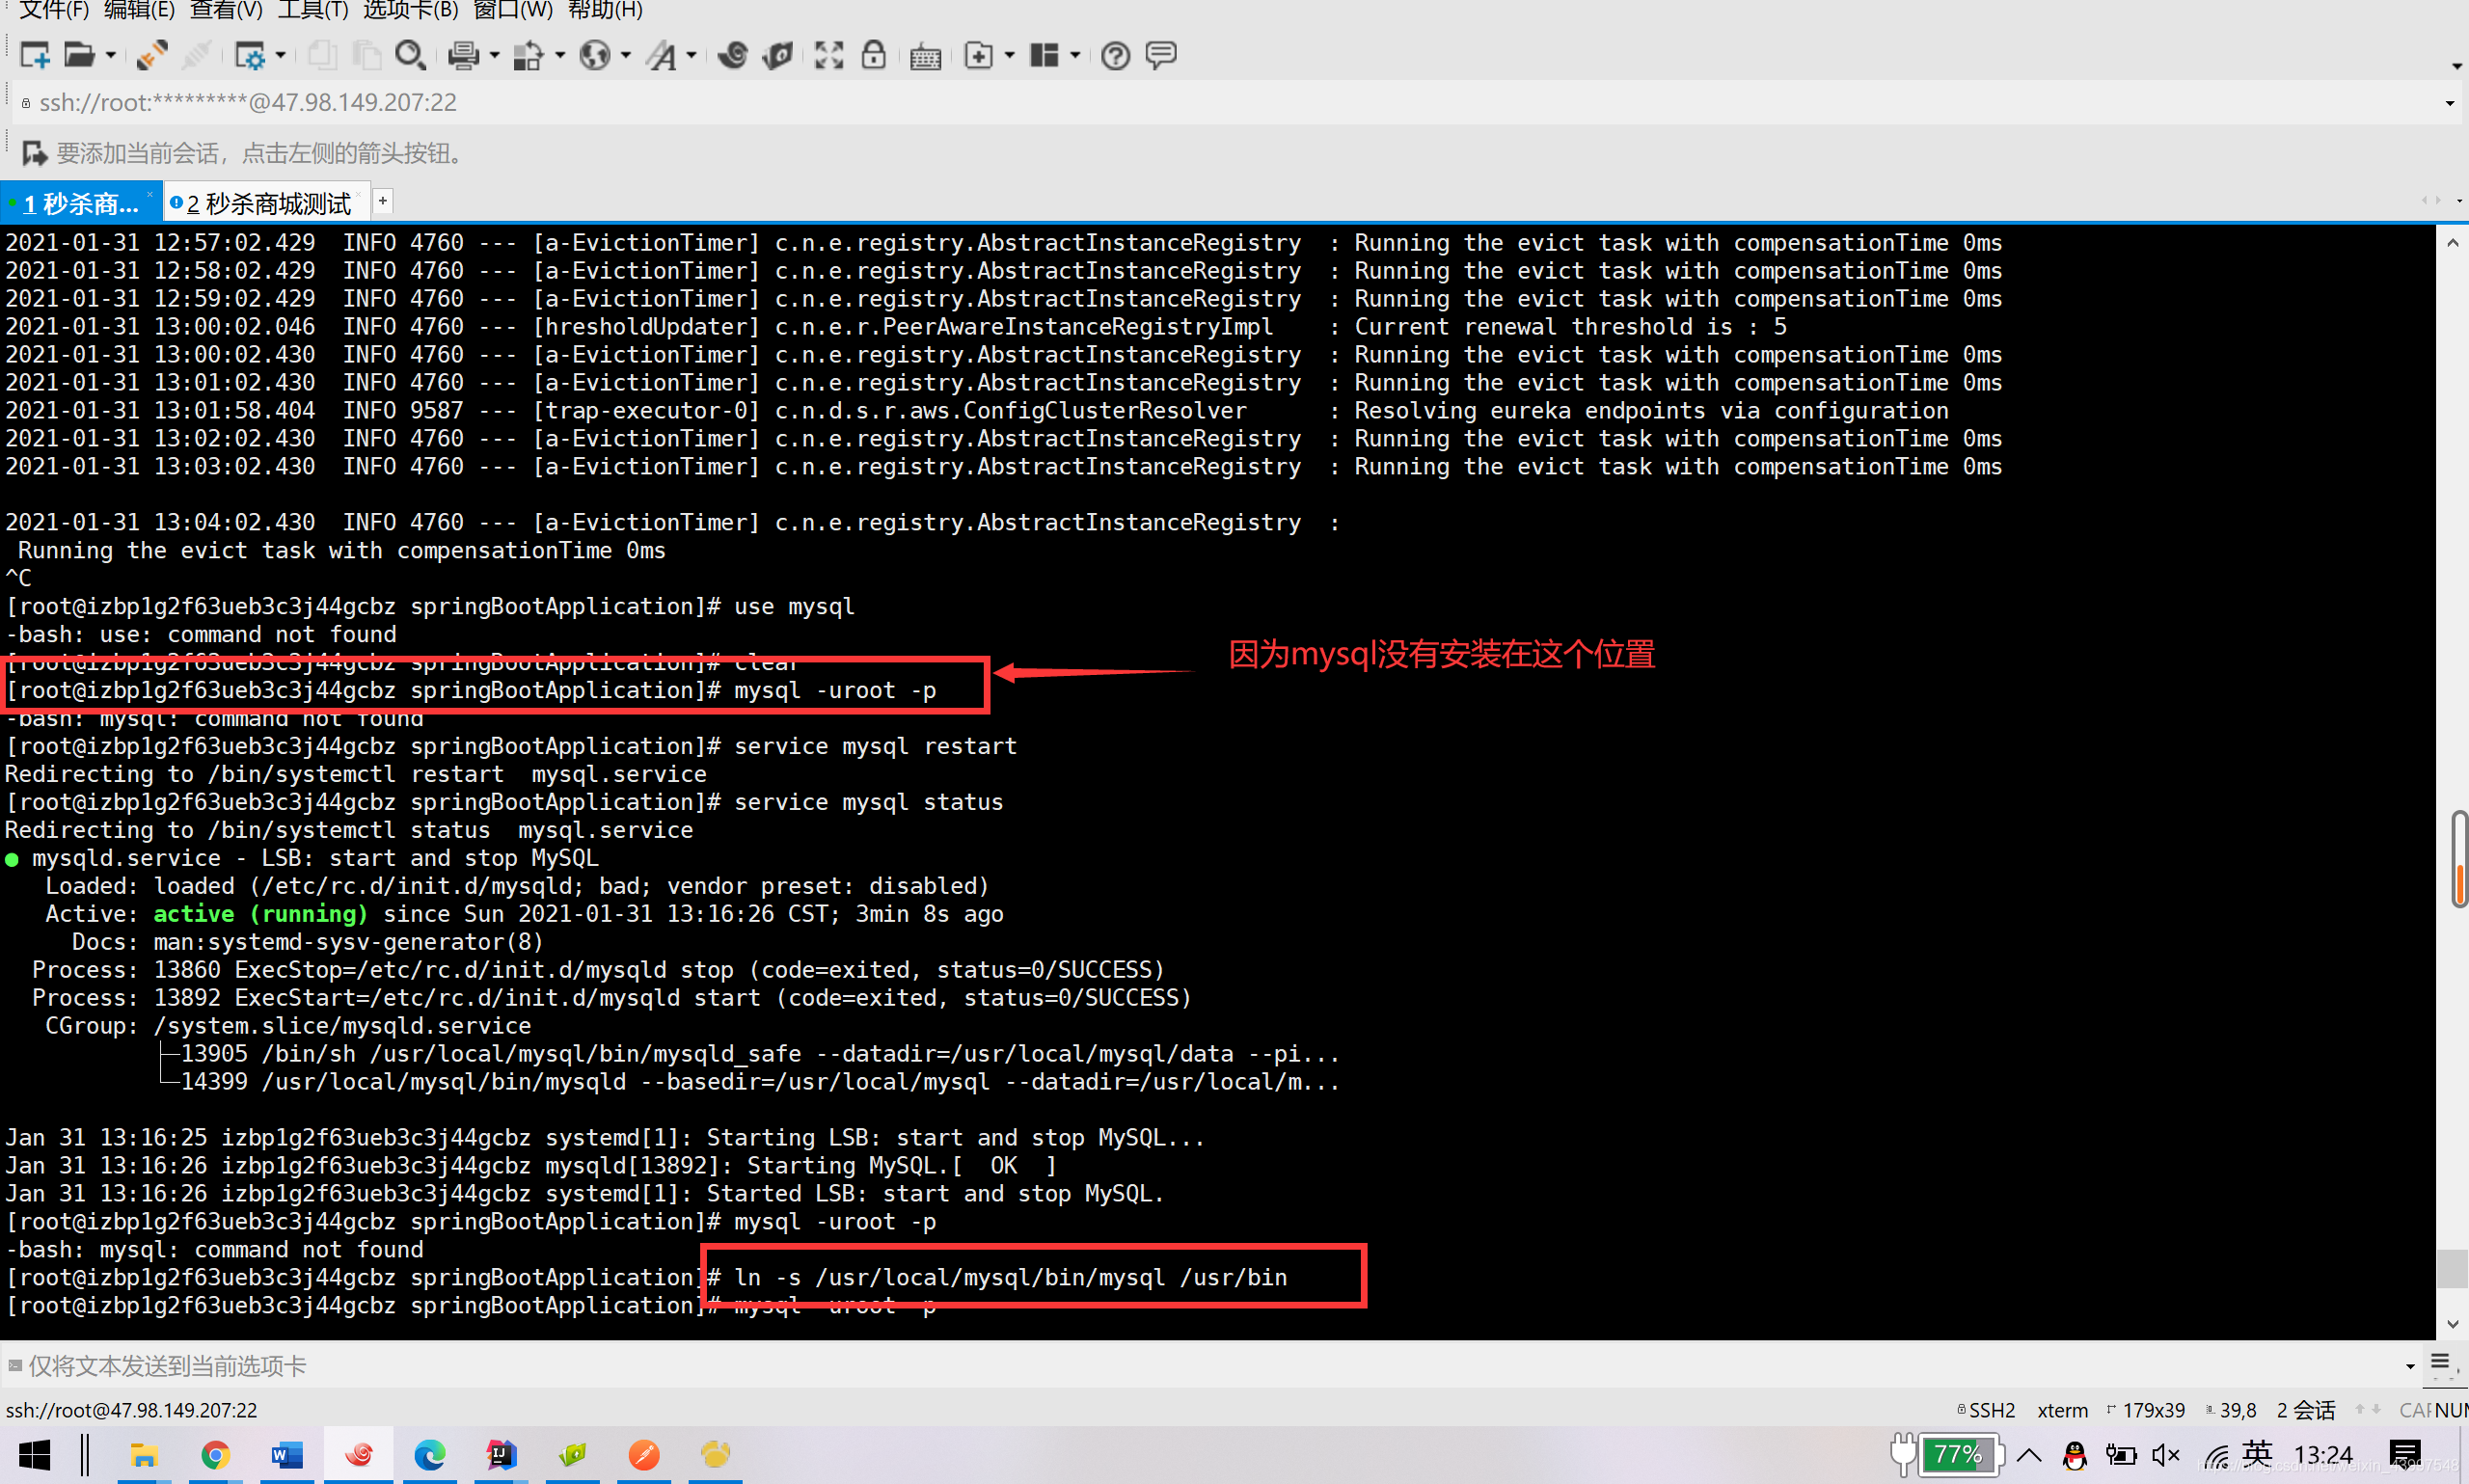Viewport: 2469px width, 1484px height.
Task: Toggle the English input method indicator
Action: tap(2257, 1453)
